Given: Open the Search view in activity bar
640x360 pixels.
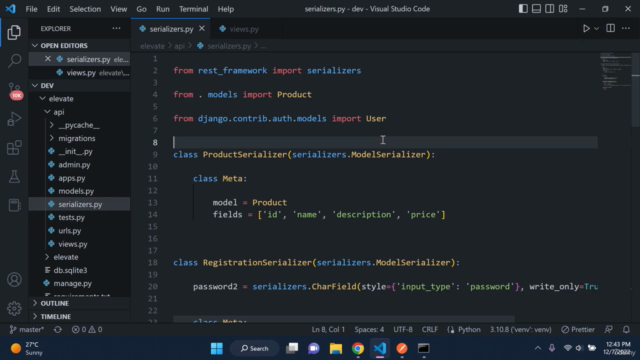Looking at the screenshot, I should tap(14, 60).
